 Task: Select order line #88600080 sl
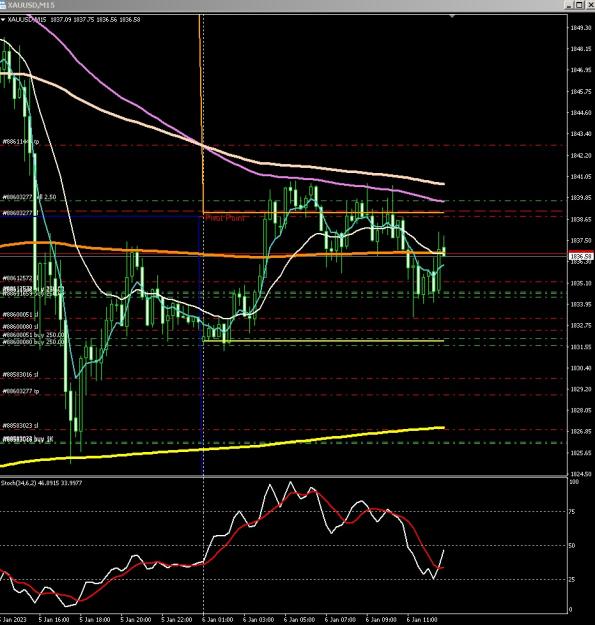click(20, 327)
